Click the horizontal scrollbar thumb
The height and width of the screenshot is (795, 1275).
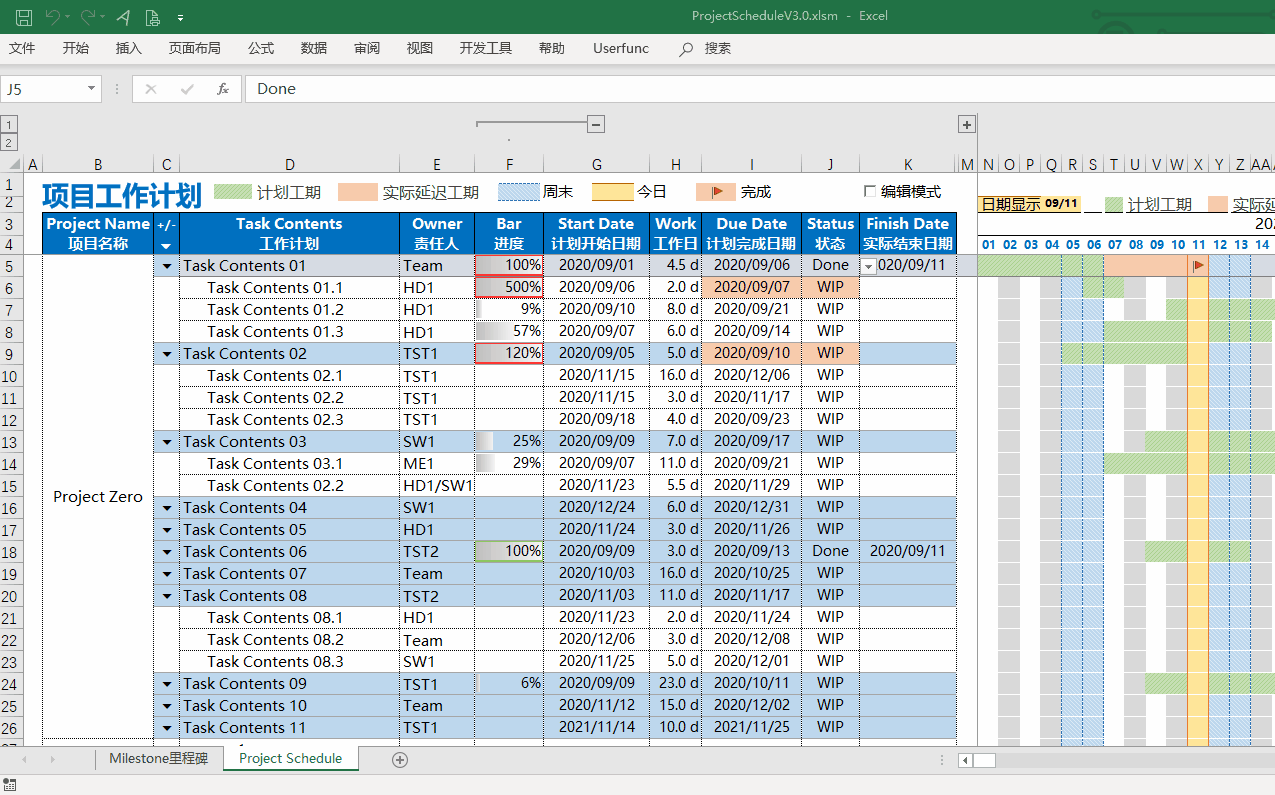click(984, 760)
